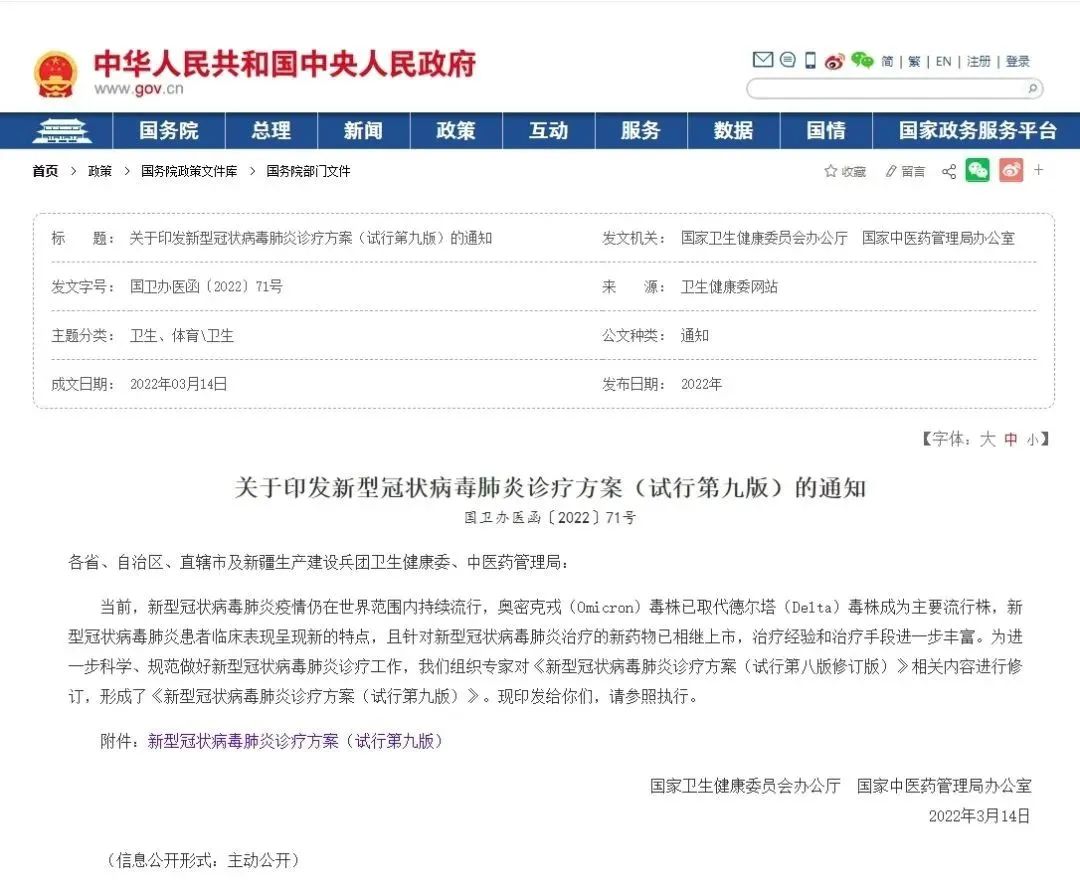Screen dimensions: 1080x895
Task: Click the share icon in breadcrumb bar
Action: 949,171
